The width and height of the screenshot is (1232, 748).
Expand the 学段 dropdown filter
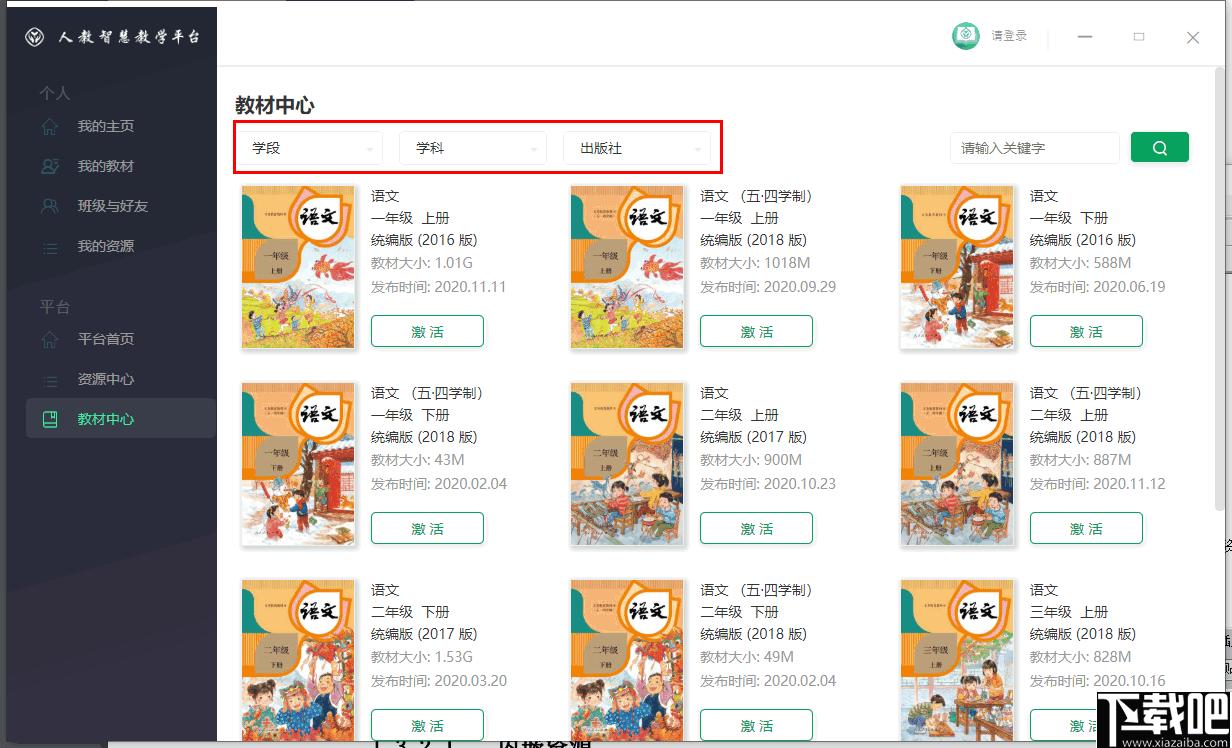click(x=310, y=148)
